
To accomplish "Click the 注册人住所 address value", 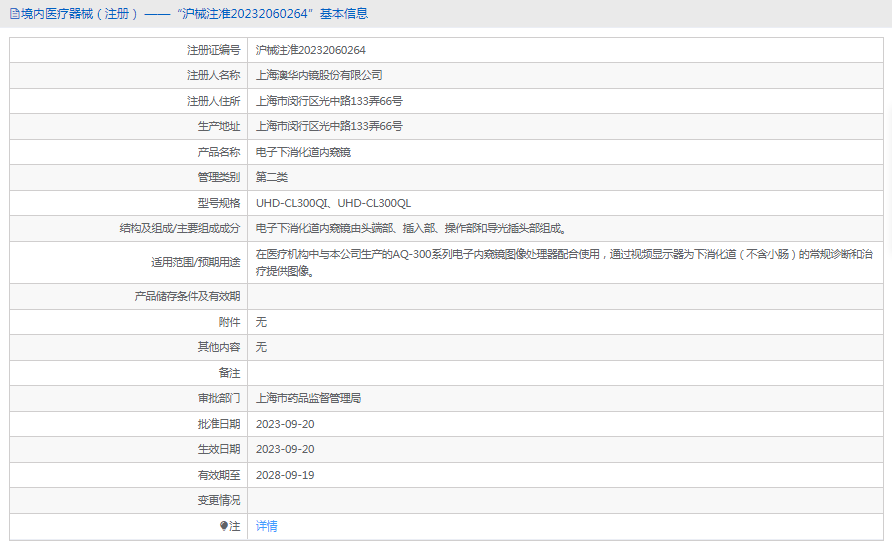I will click(329, 101).
